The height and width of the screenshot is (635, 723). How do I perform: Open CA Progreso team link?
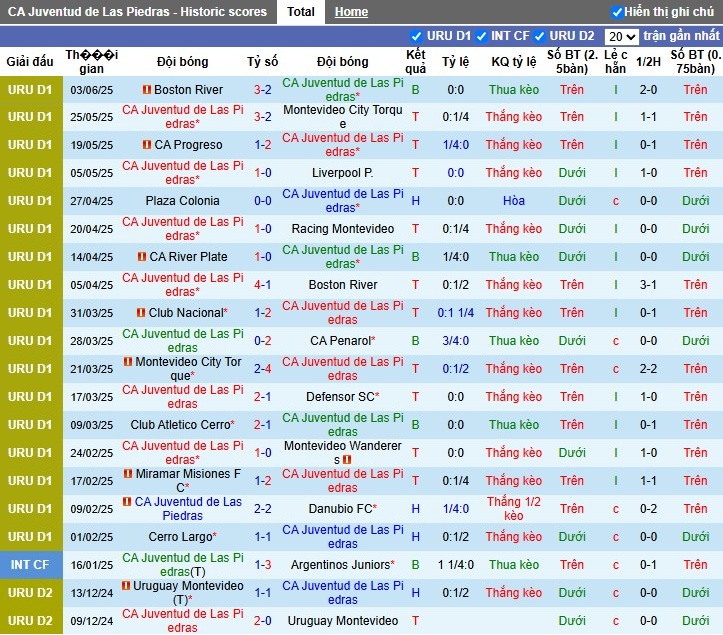pyautogui.click(x=188, y=145)
